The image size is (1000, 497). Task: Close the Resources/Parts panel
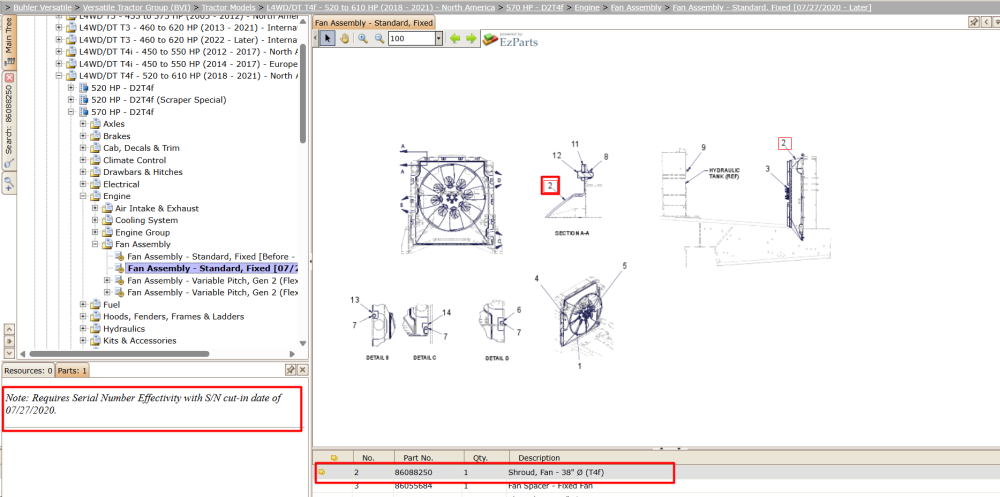click(302, 370)
